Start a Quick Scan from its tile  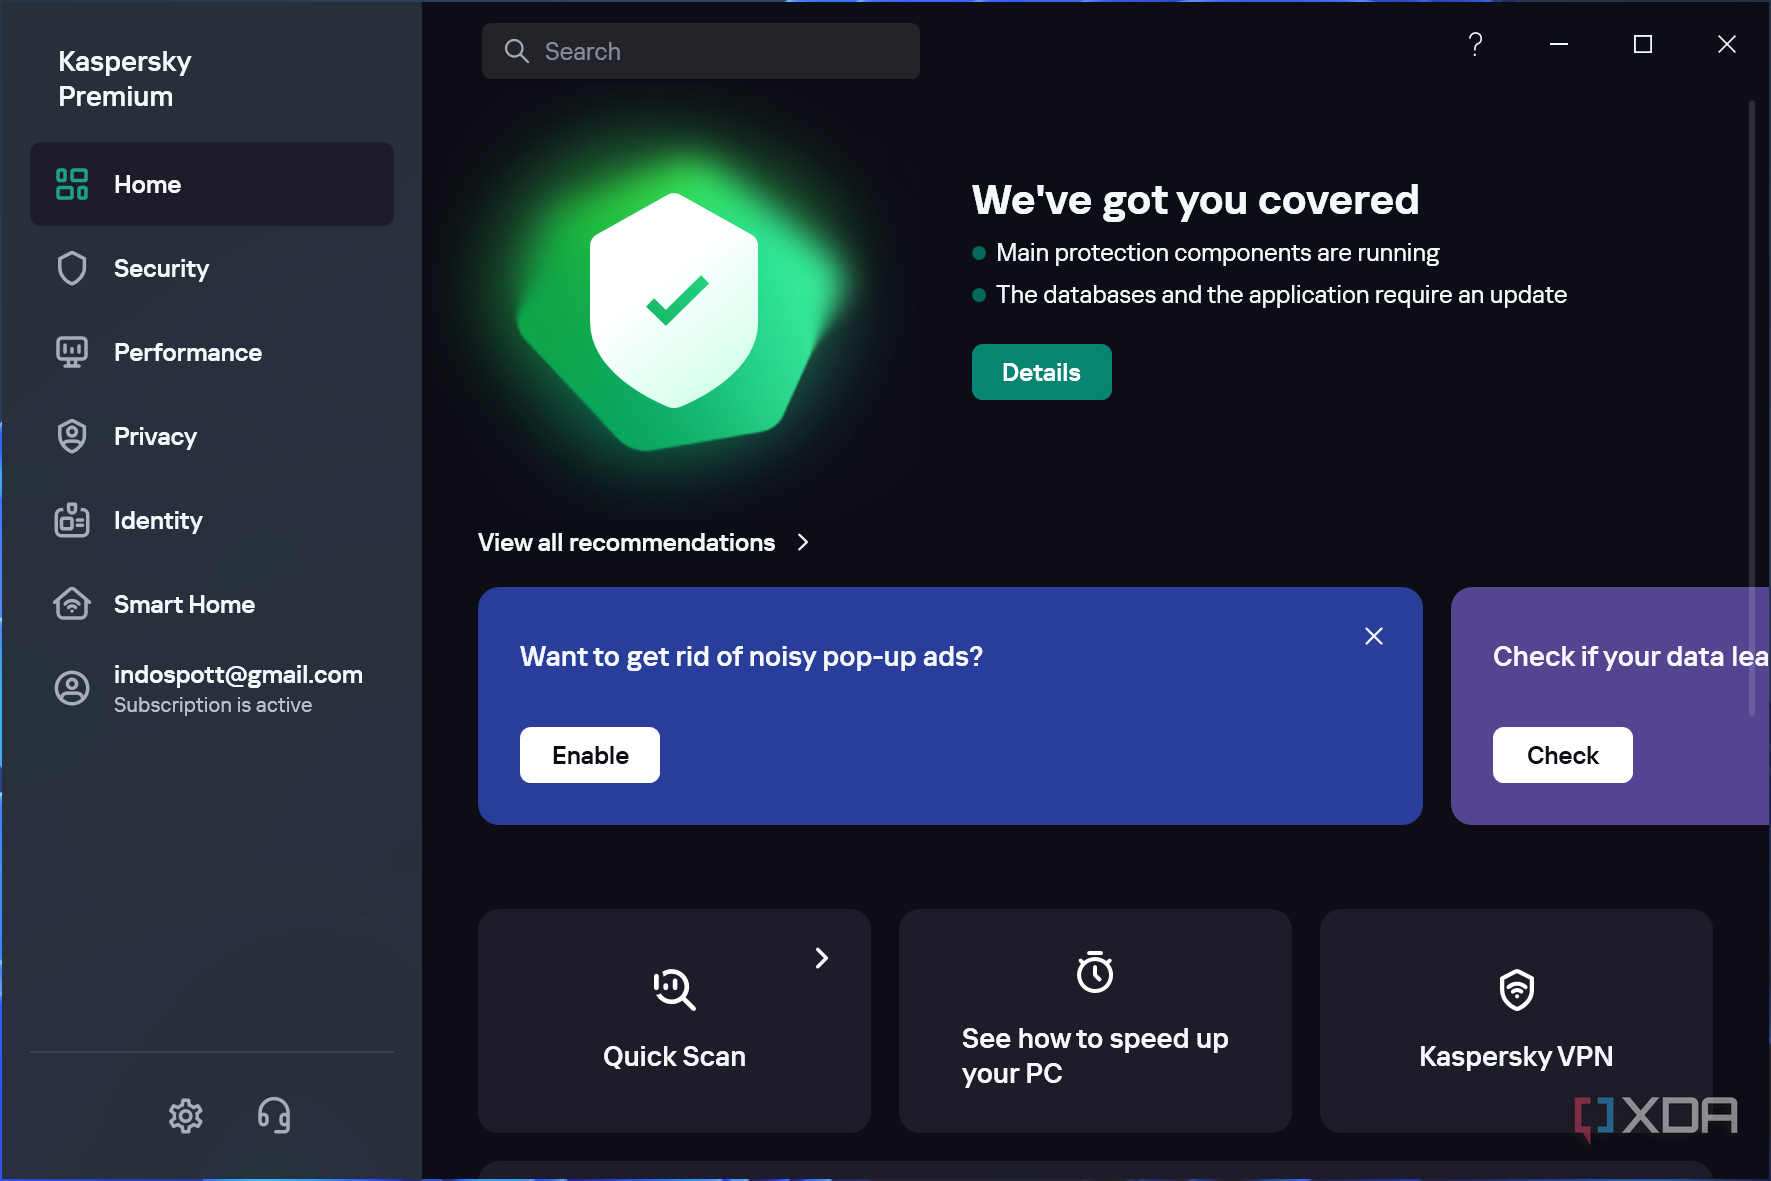[674, 1021]
